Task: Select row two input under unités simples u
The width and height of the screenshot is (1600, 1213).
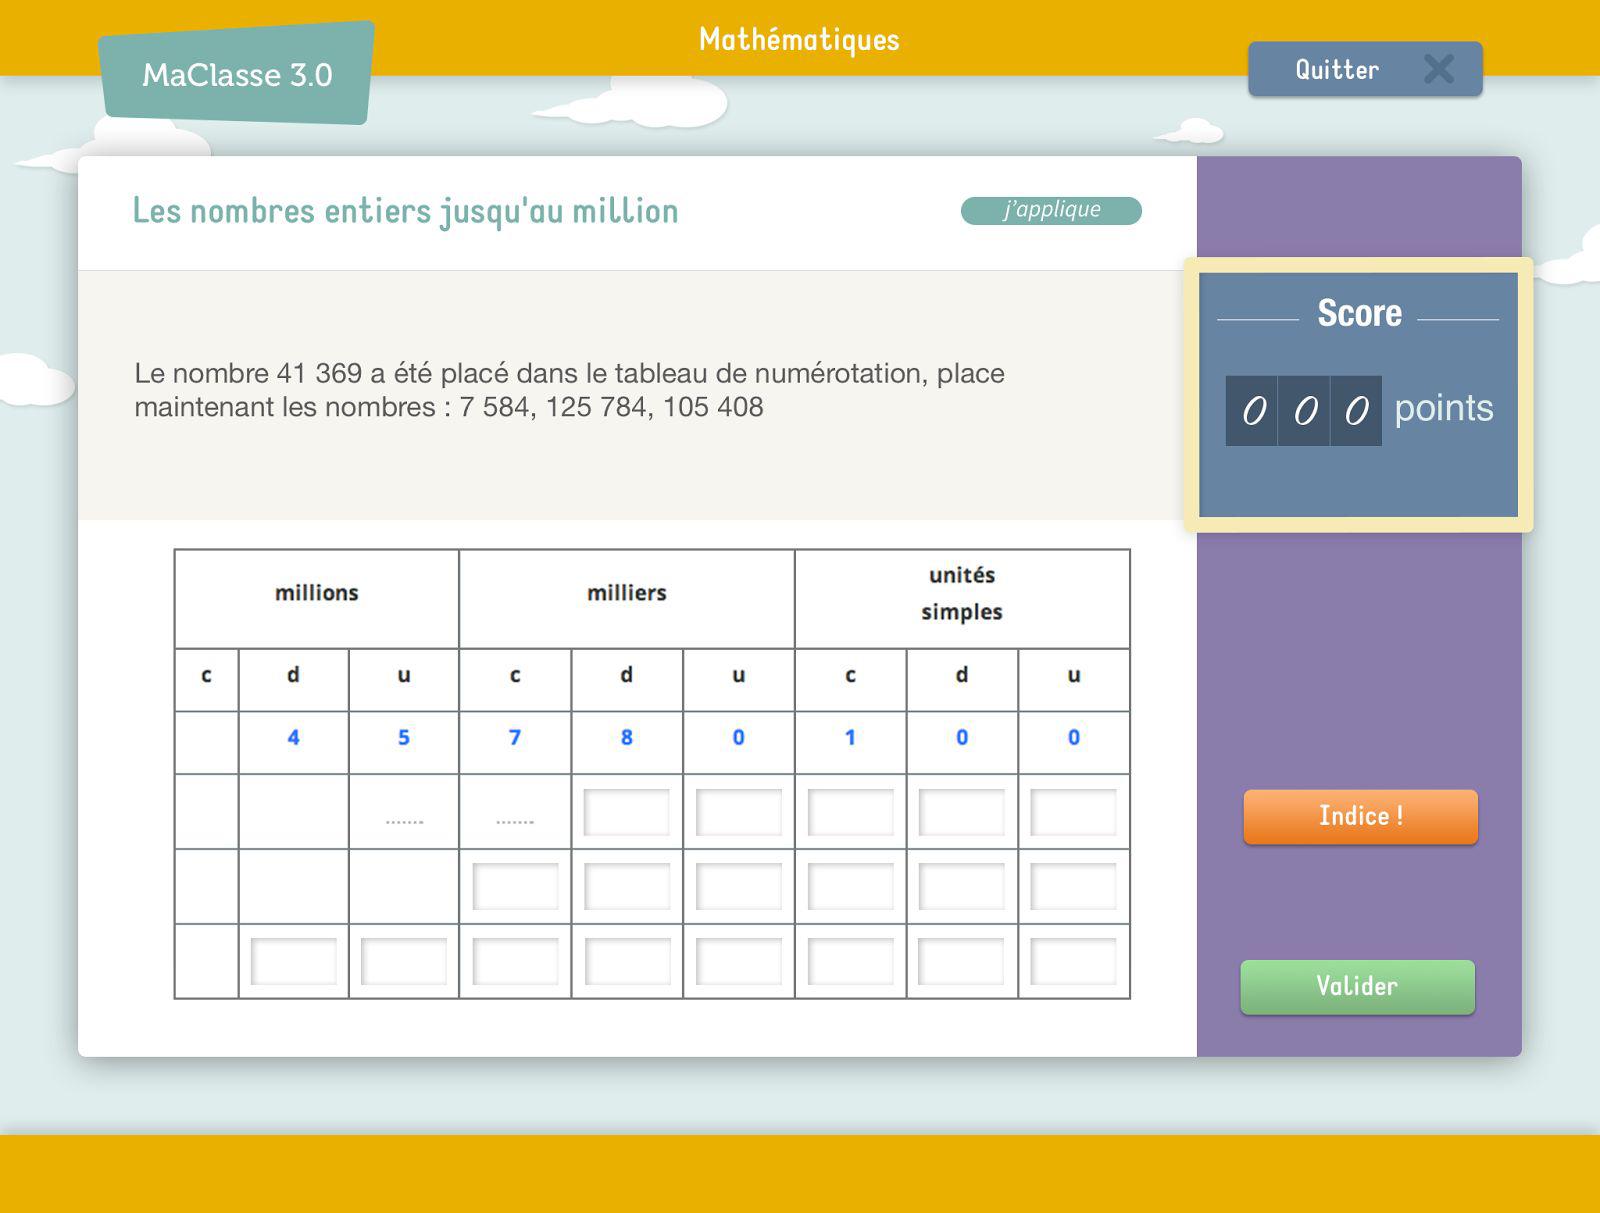Action: click(x=1074, y=812)
